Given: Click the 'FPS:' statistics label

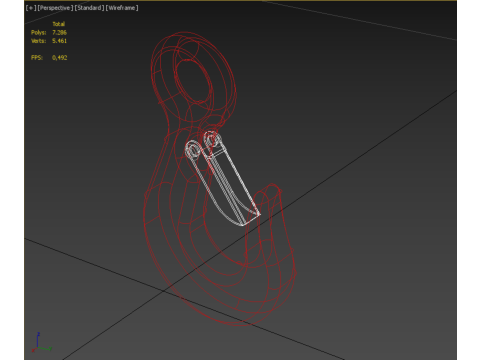Looking at the screenshot, I should (x=37, y=58).
